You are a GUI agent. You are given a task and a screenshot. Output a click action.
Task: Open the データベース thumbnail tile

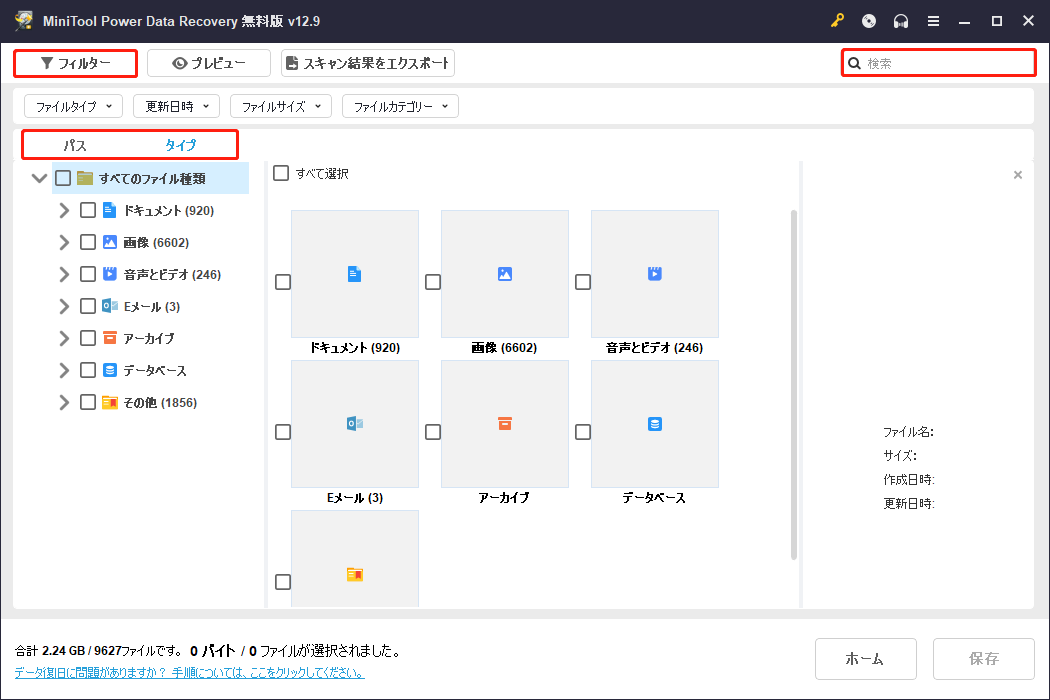655,424
